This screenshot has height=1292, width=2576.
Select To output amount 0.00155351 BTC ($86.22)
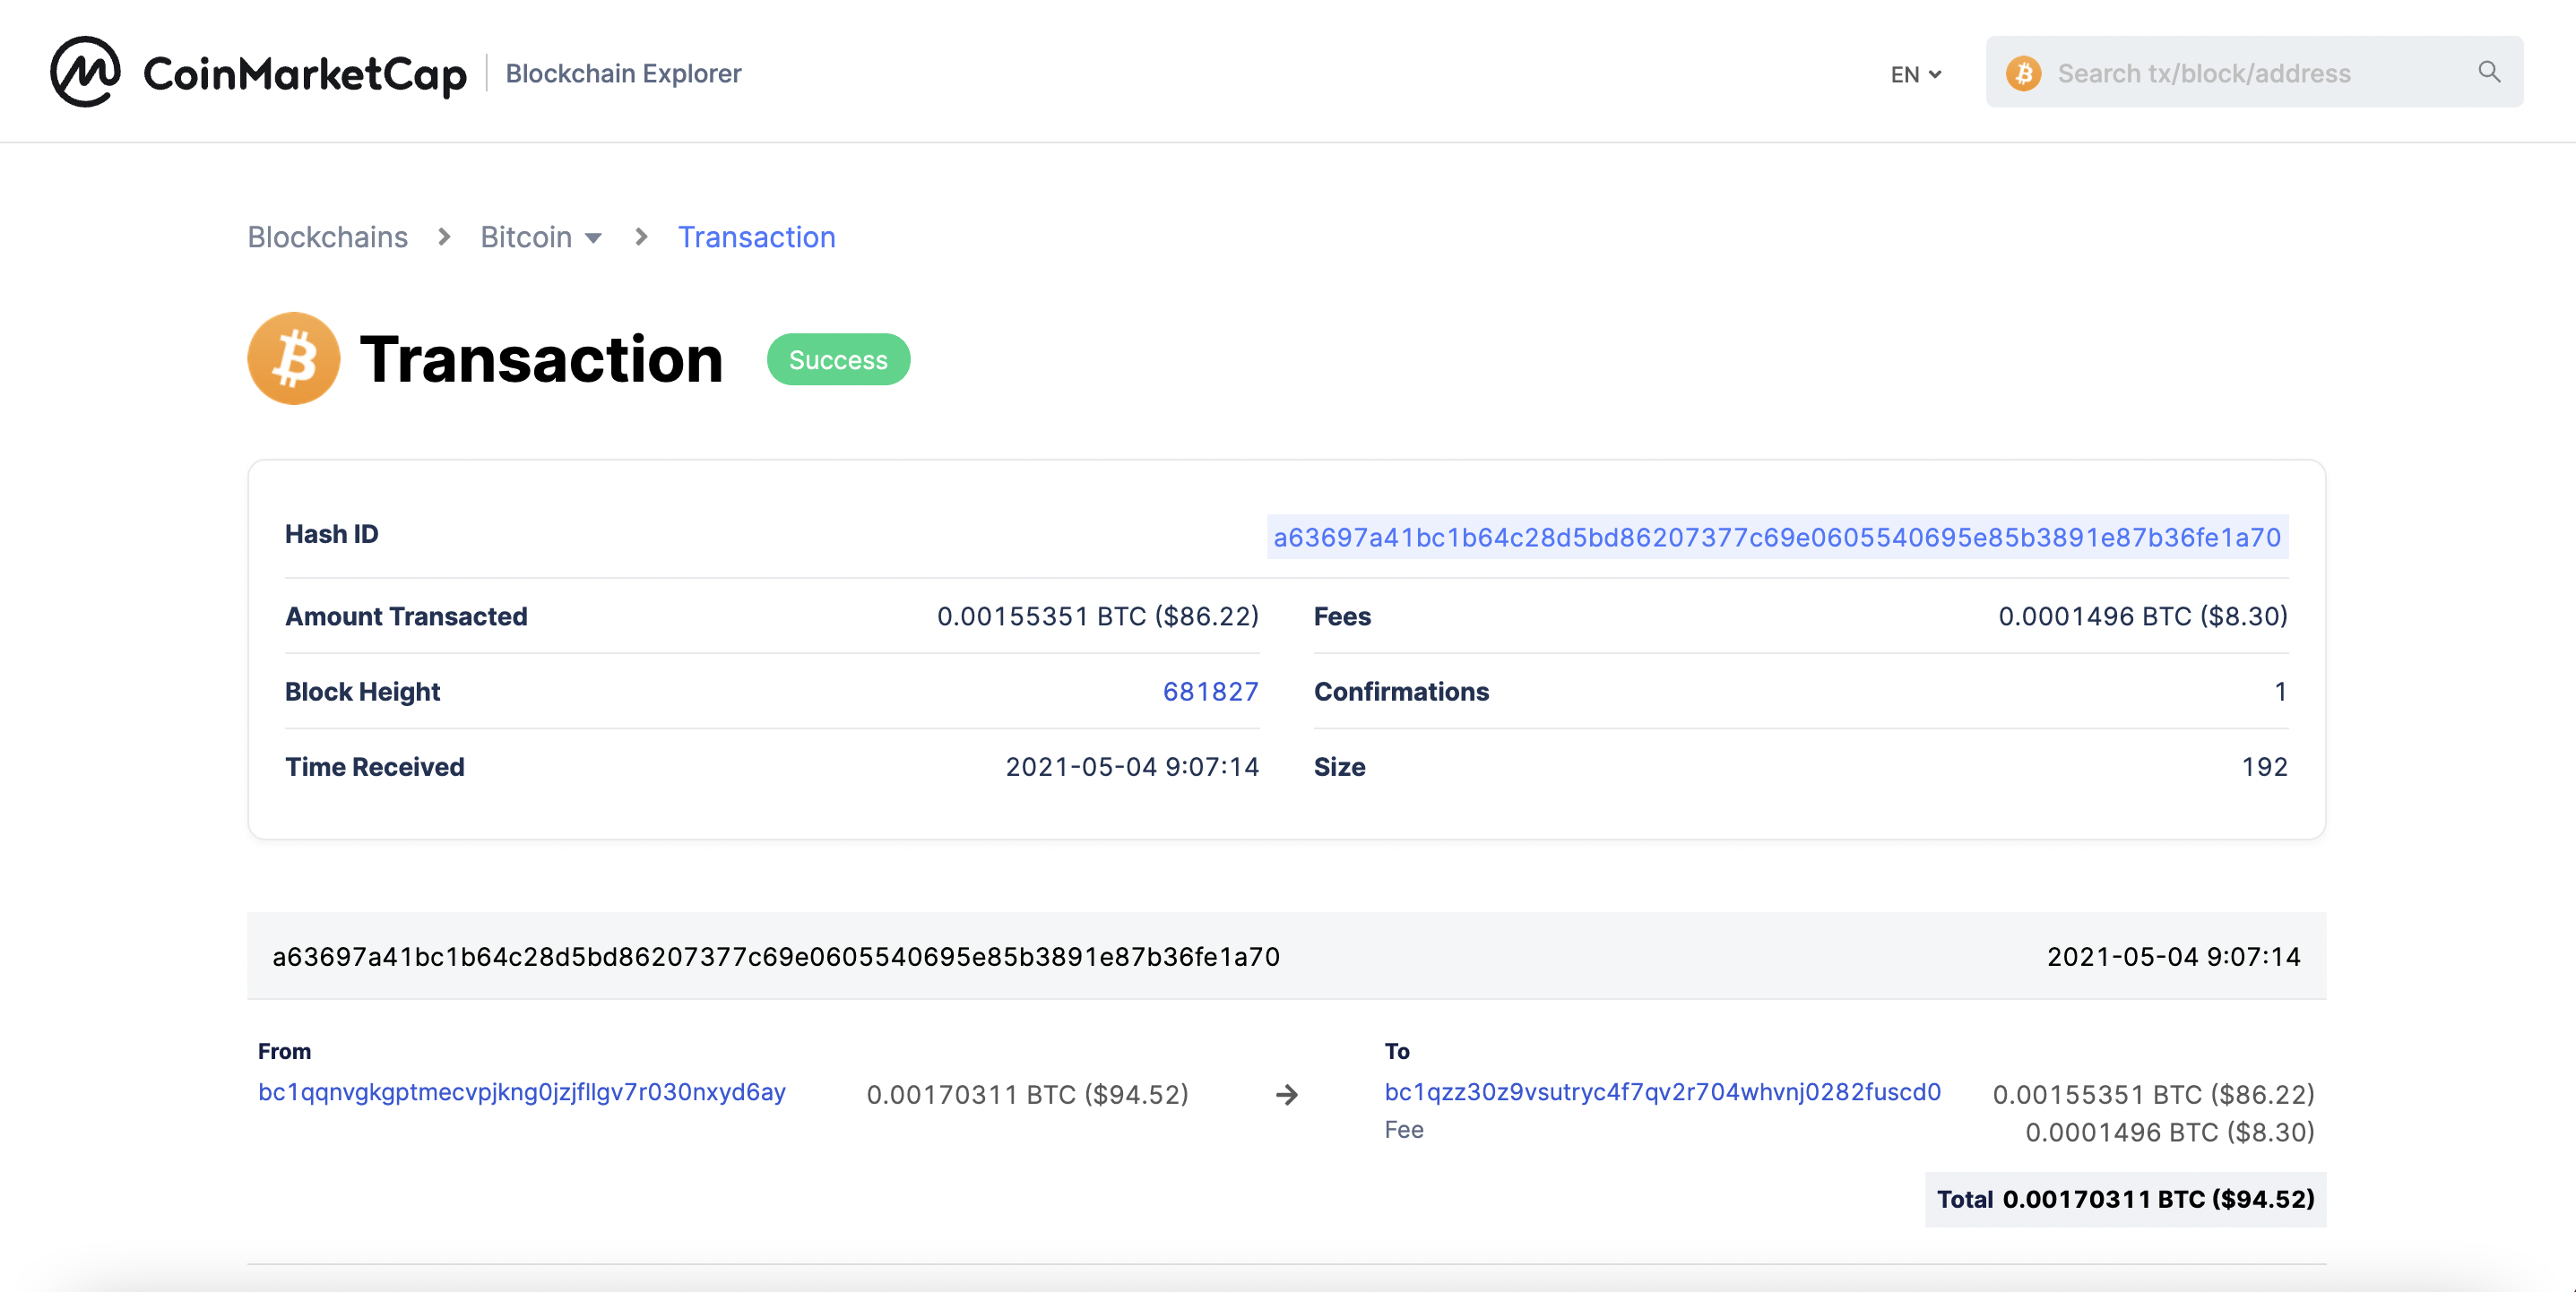pyautogui.click(x=2153, y=1094)
